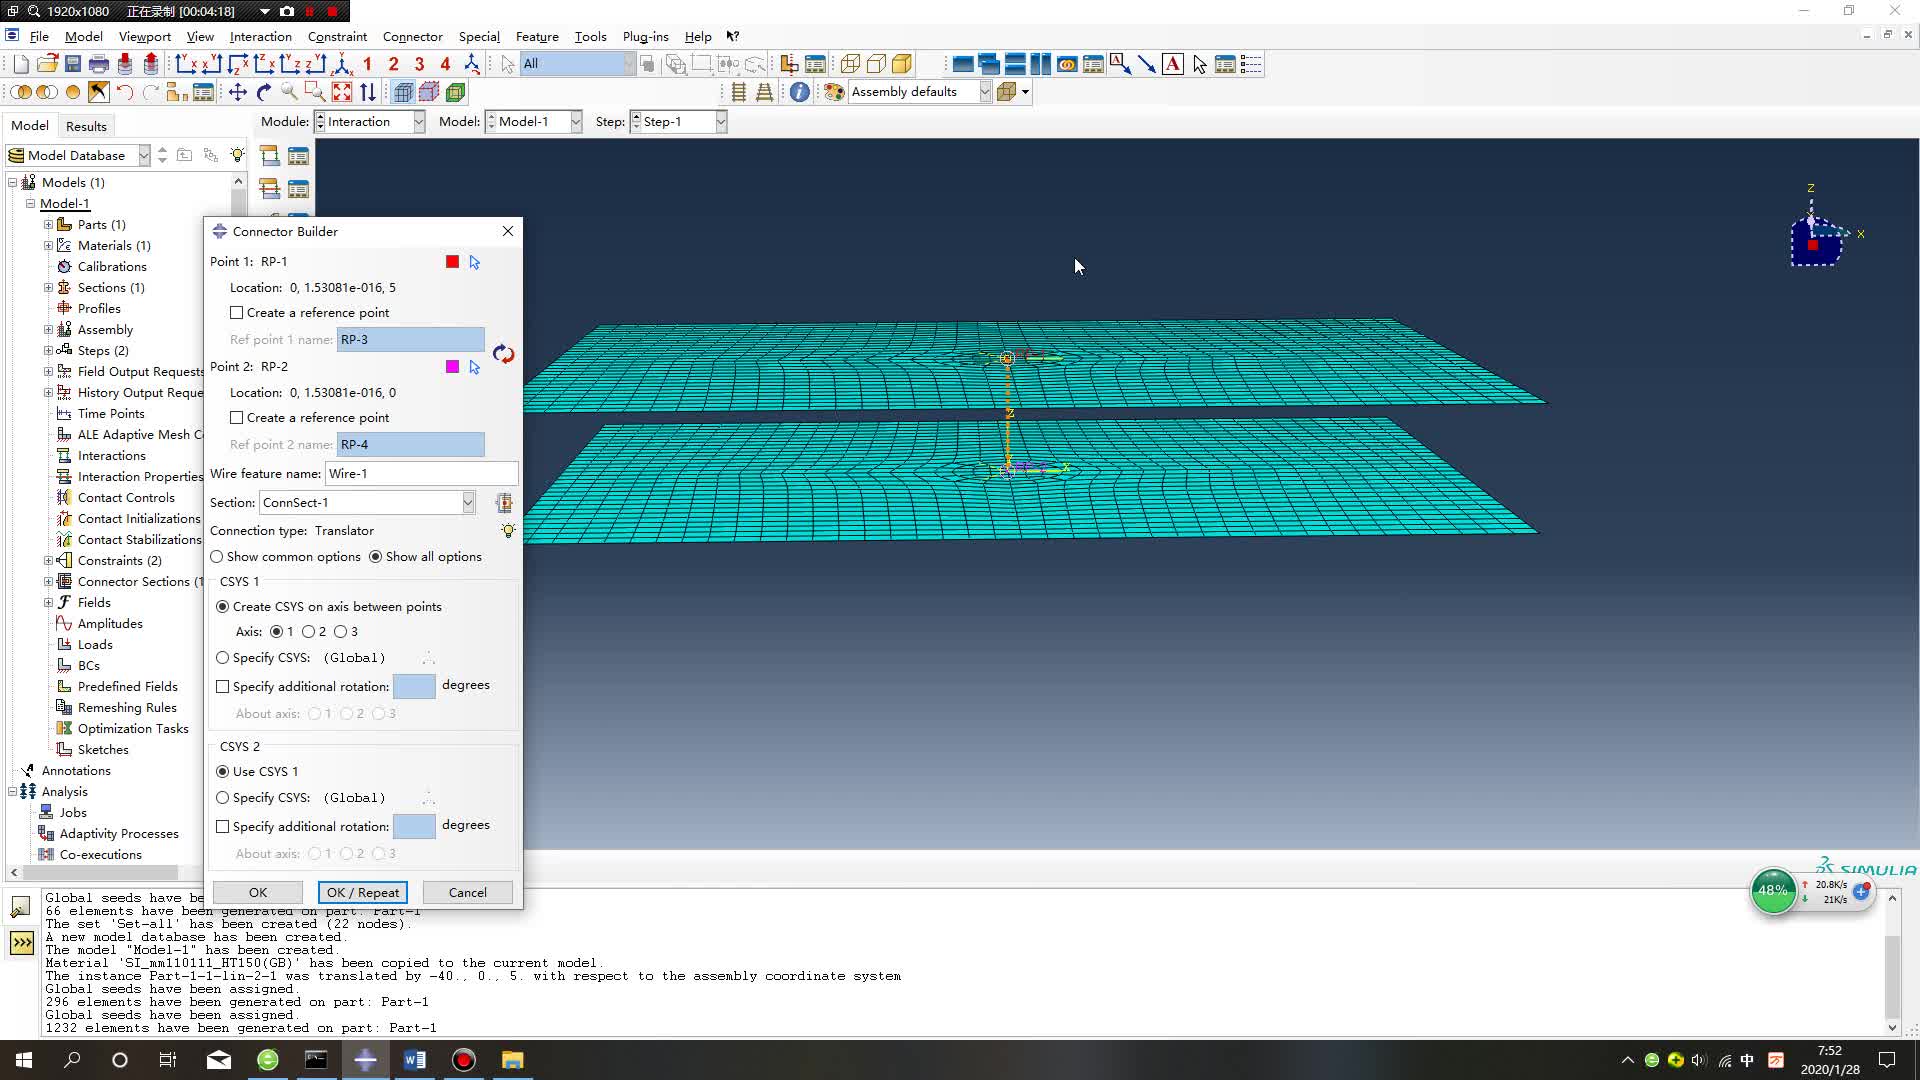Select the Magnify View tool
Screen dimensions: 1920x1080
289,92
